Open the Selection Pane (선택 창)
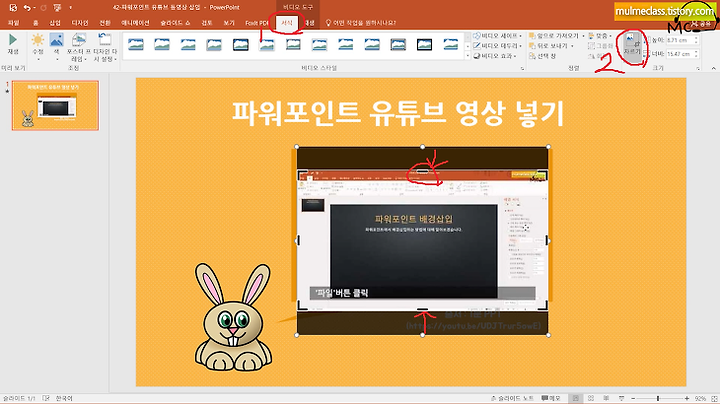720x404 pixels. coord(542,56)
